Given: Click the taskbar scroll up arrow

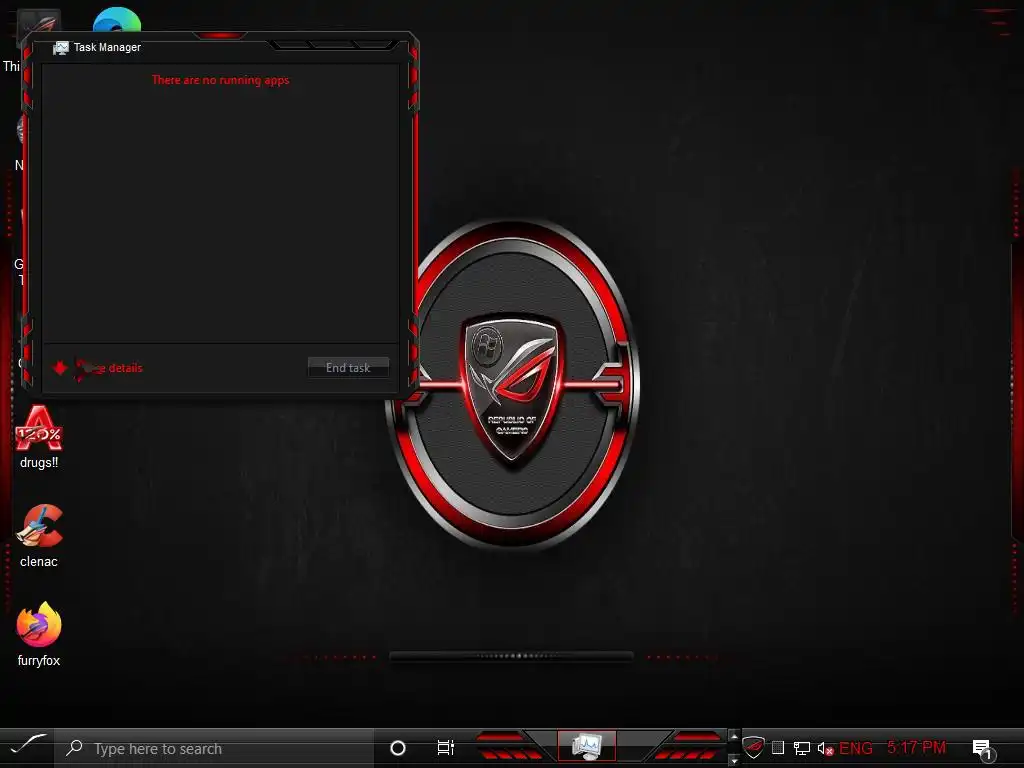Looking at the screenshot, I should point(733,736).
